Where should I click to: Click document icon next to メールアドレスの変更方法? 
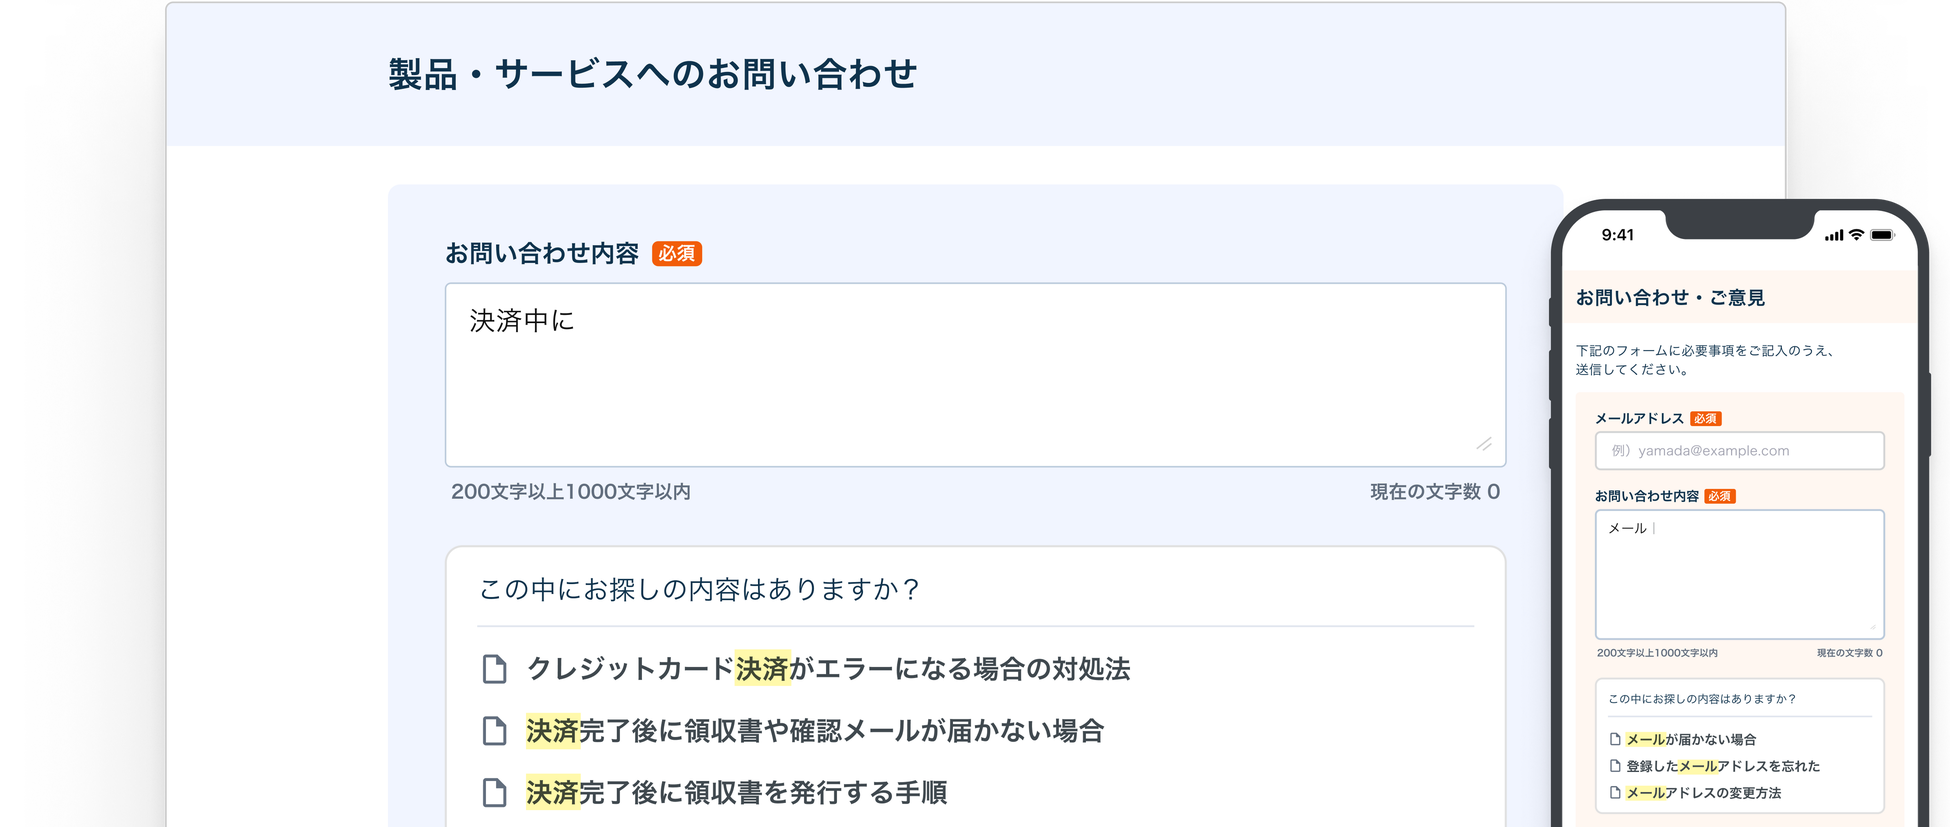click(x=1615, y=793)
